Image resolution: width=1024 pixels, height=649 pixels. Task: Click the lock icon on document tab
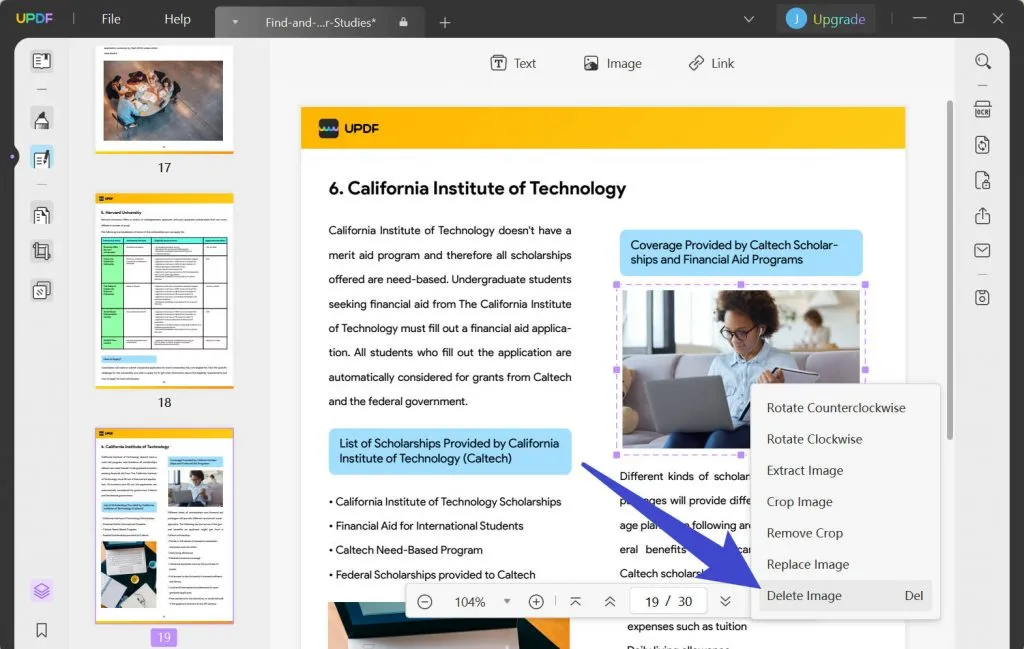point(404,22)
